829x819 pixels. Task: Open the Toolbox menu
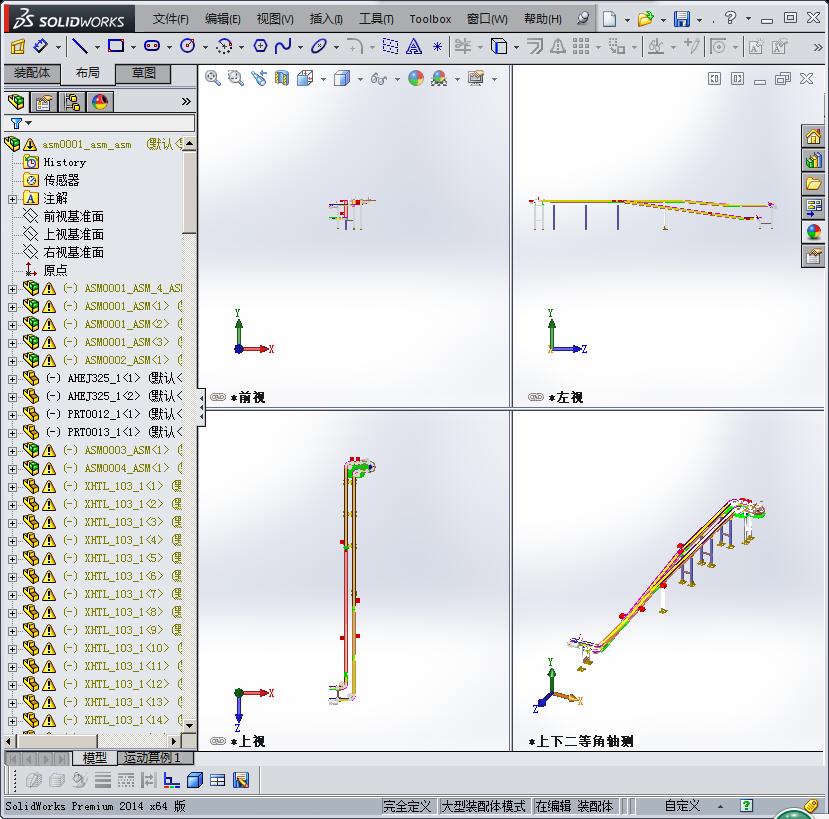tap(430, 19)
